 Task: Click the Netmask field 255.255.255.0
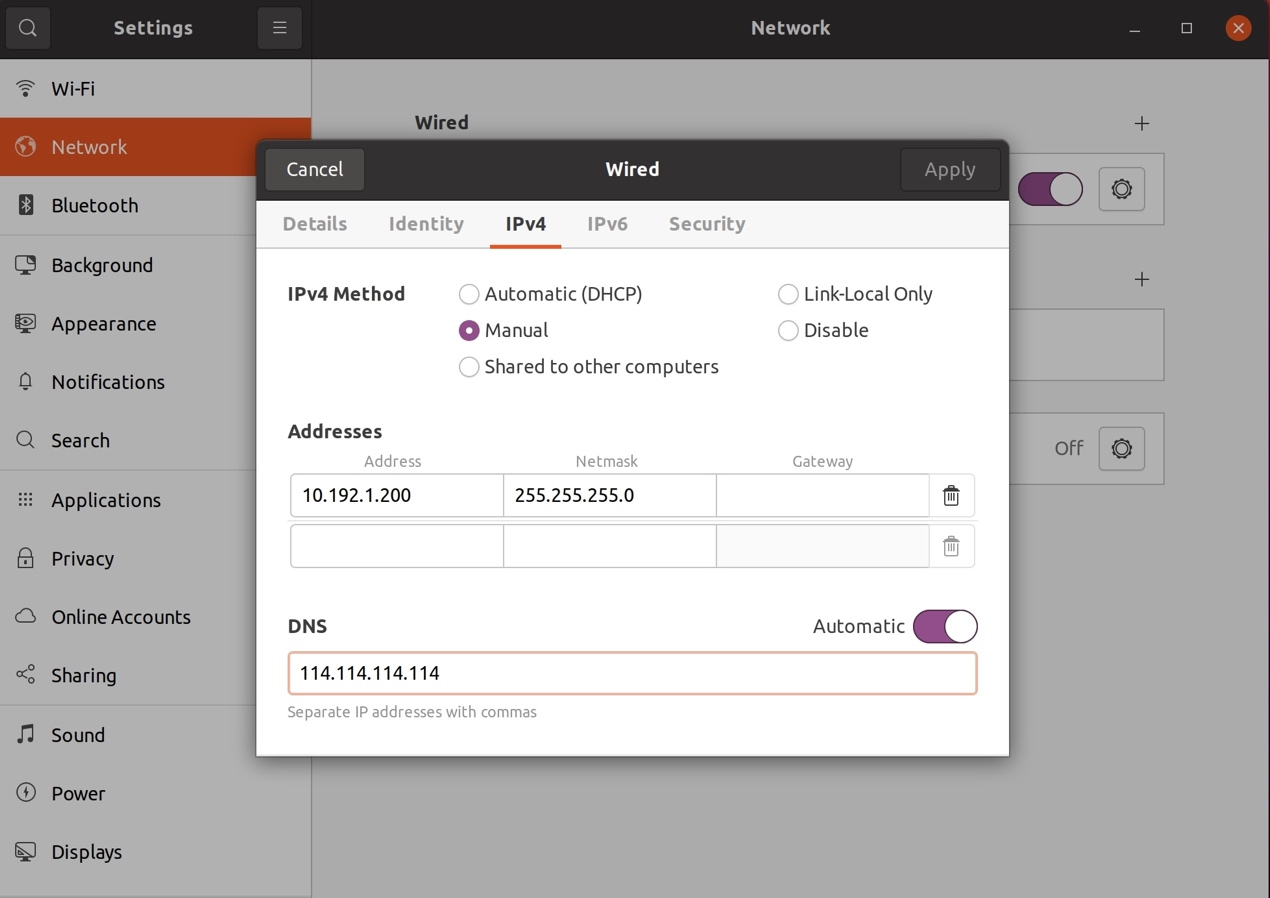[610, 495]
